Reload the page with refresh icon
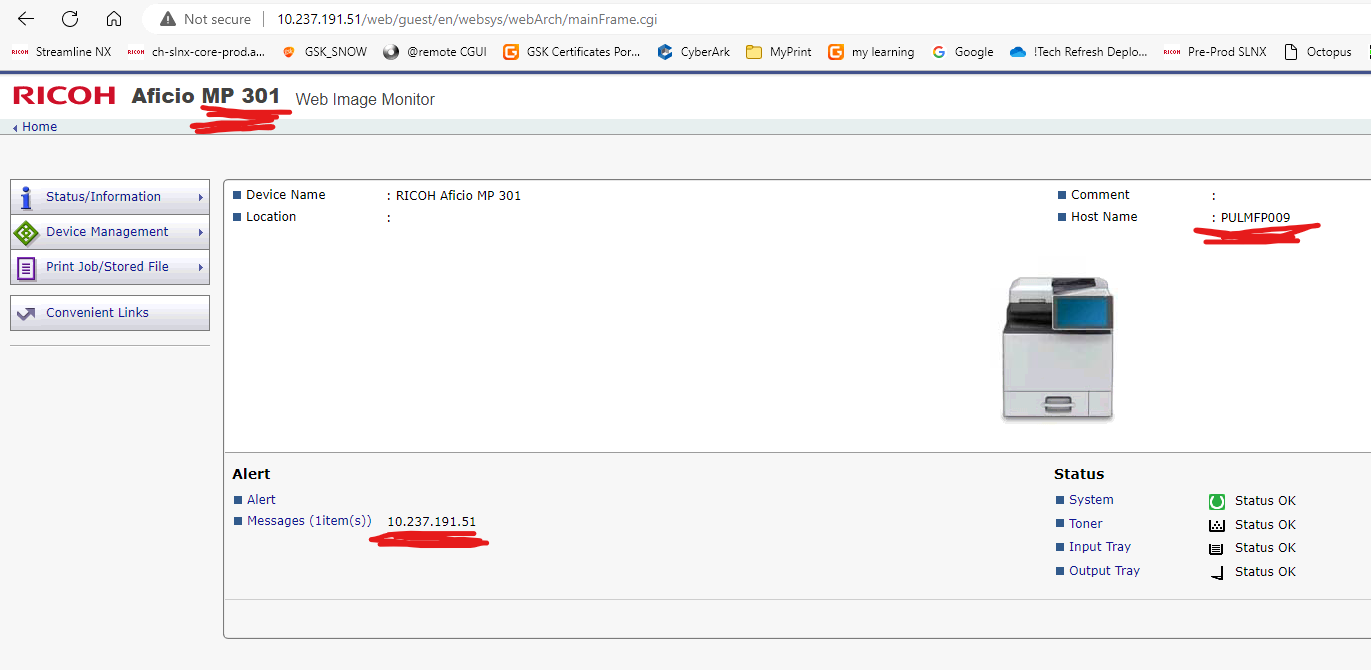1371x670 pixels. point(70,19)
